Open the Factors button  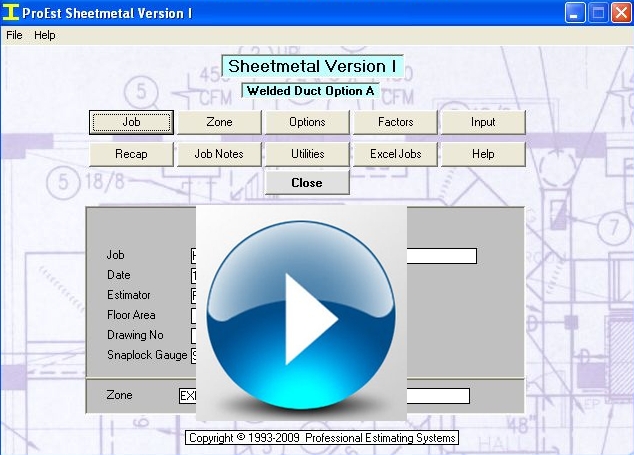pos(395,122)
